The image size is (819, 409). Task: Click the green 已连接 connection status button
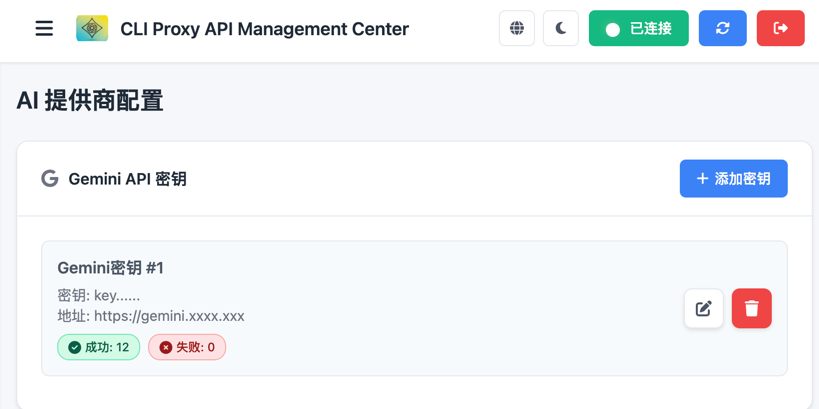[x=638, y=29]
